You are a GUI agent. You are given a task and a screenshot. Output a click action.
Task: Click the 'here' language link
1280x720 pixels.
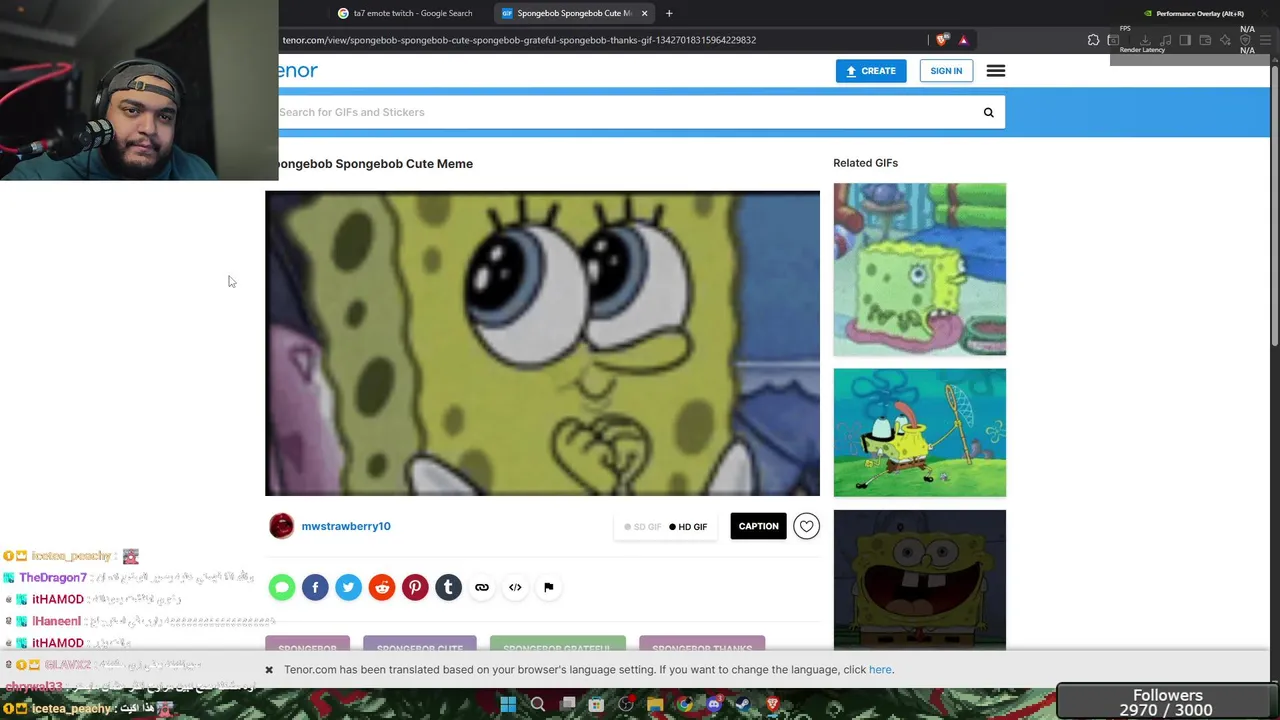(880, 670)
